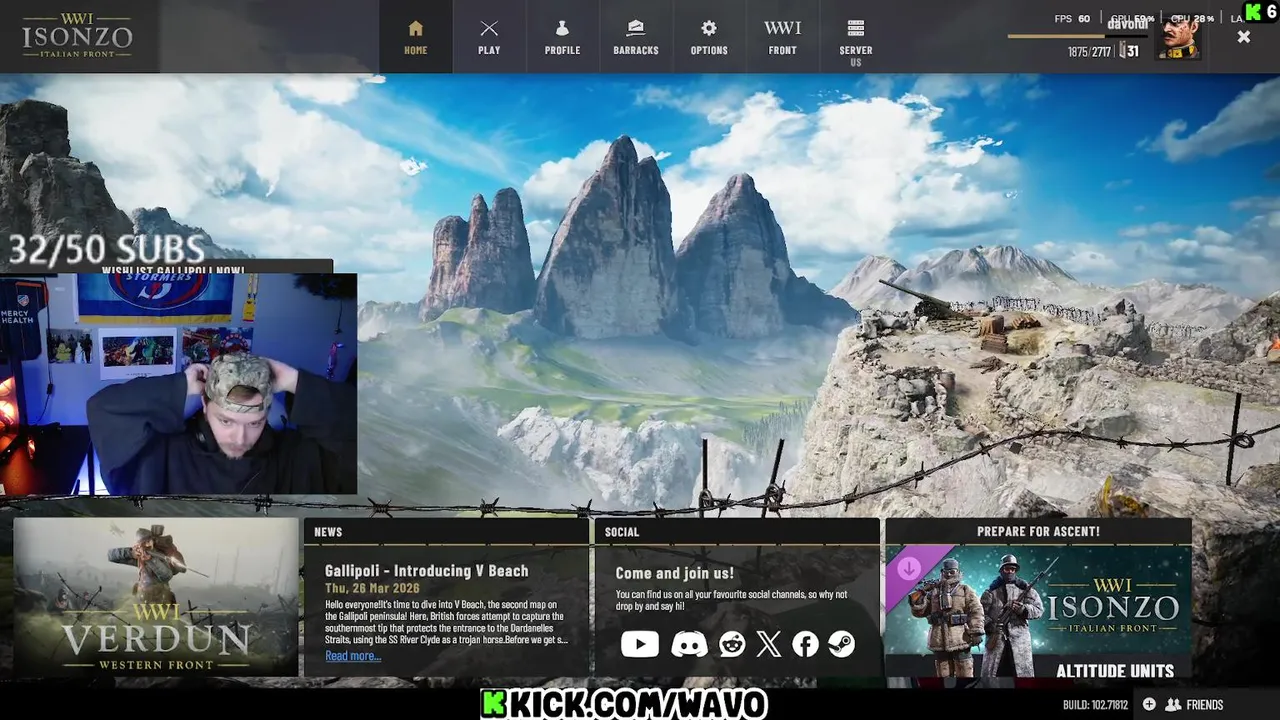Viewport: 1280px width, 720px height.
Task: Click the News panel header
Action: pyautogui.click(x=446, y=532)
